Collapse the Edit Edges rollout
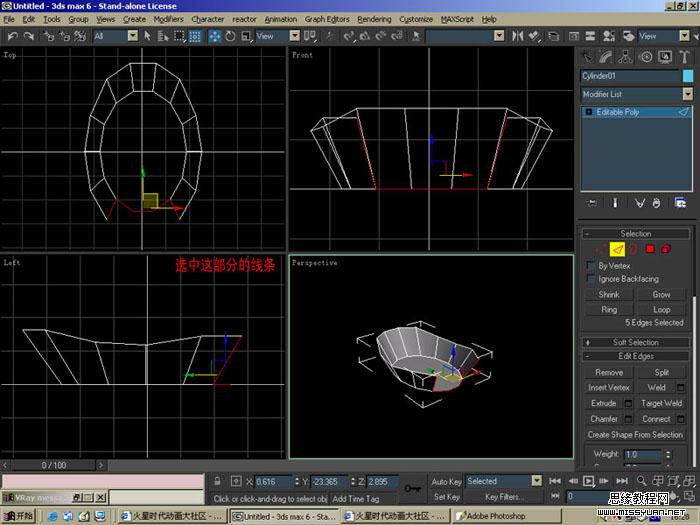 click(x=636, y=356)
